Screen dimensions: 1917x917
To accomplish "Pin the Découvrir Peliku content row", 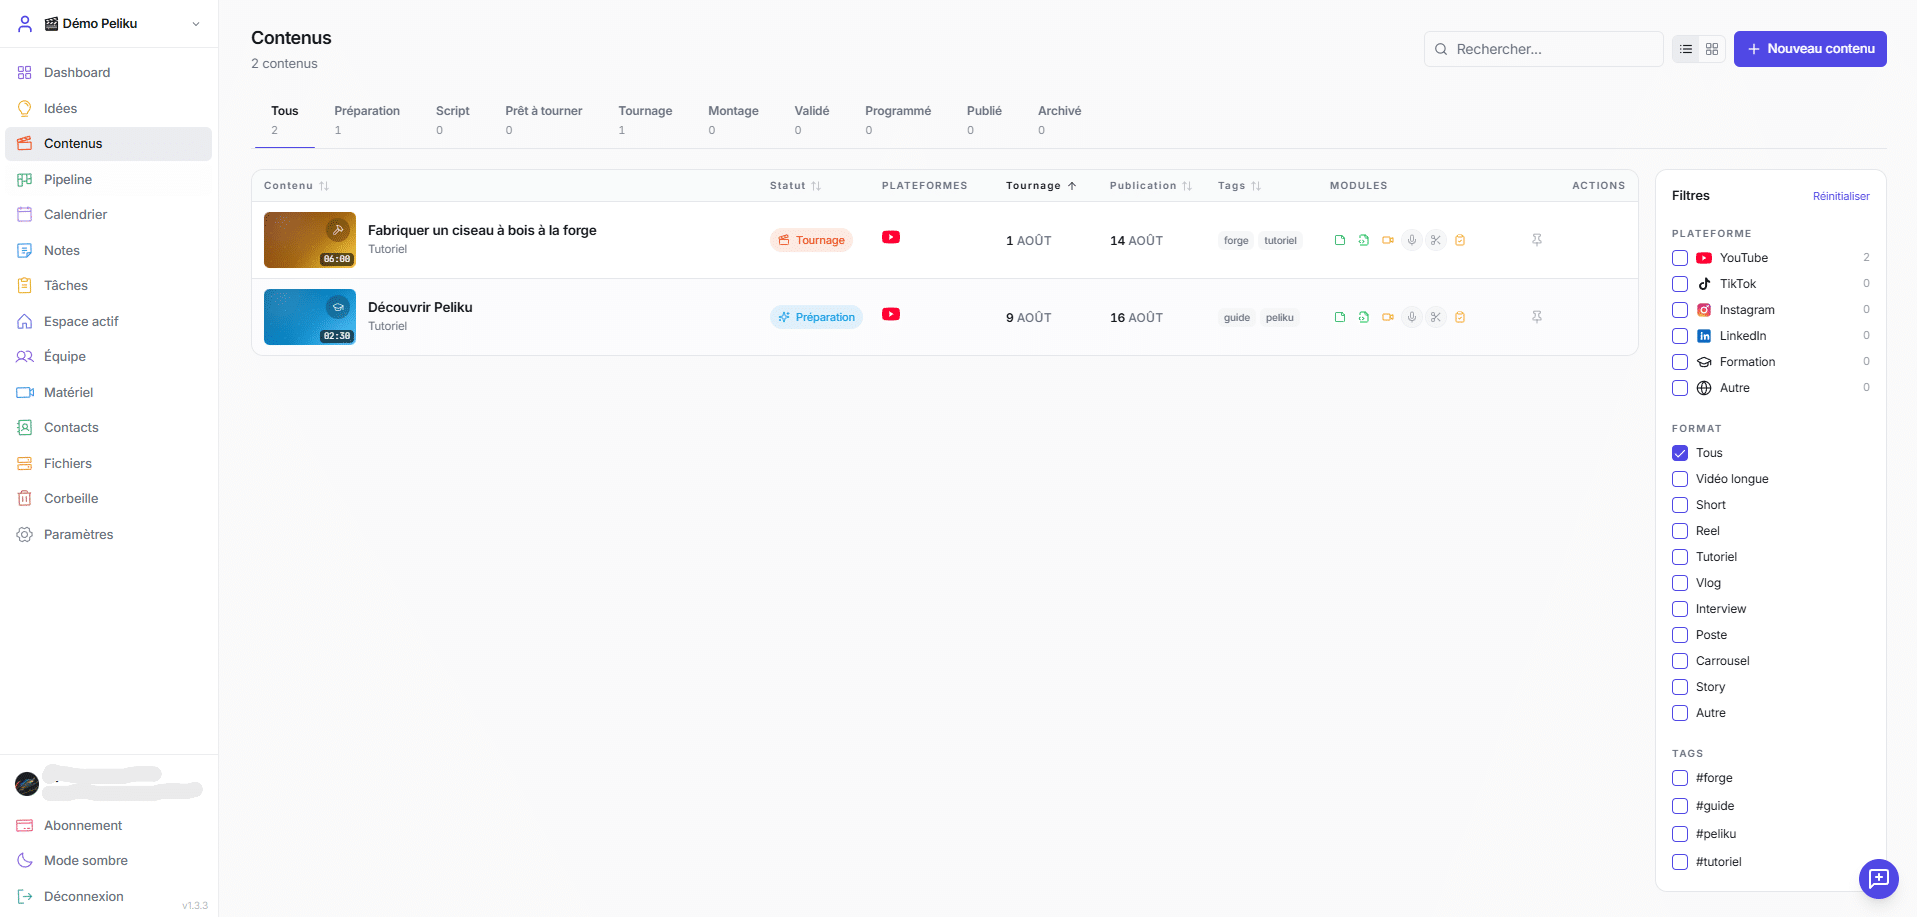I will point(1537,317).
